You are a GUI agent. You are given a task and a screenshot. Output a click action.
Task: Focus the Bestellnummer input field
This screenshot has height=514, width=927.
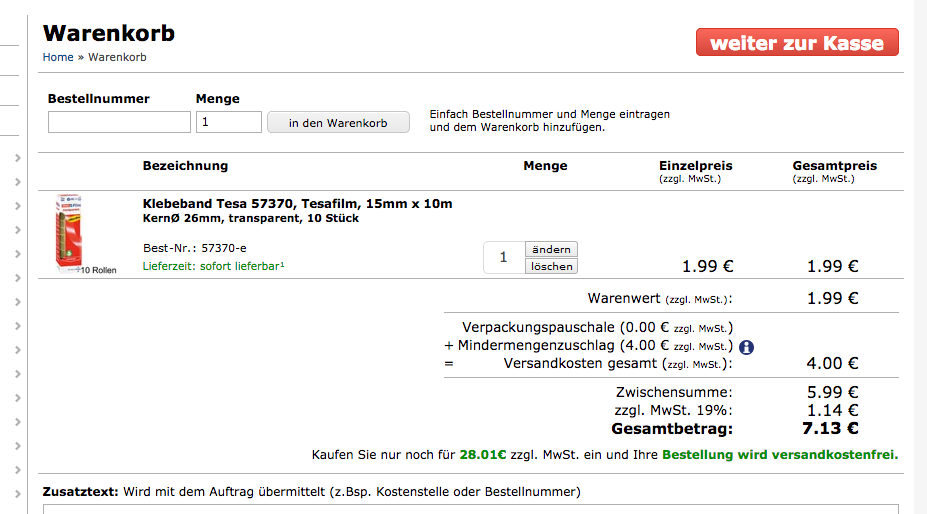tap(119, 122)
